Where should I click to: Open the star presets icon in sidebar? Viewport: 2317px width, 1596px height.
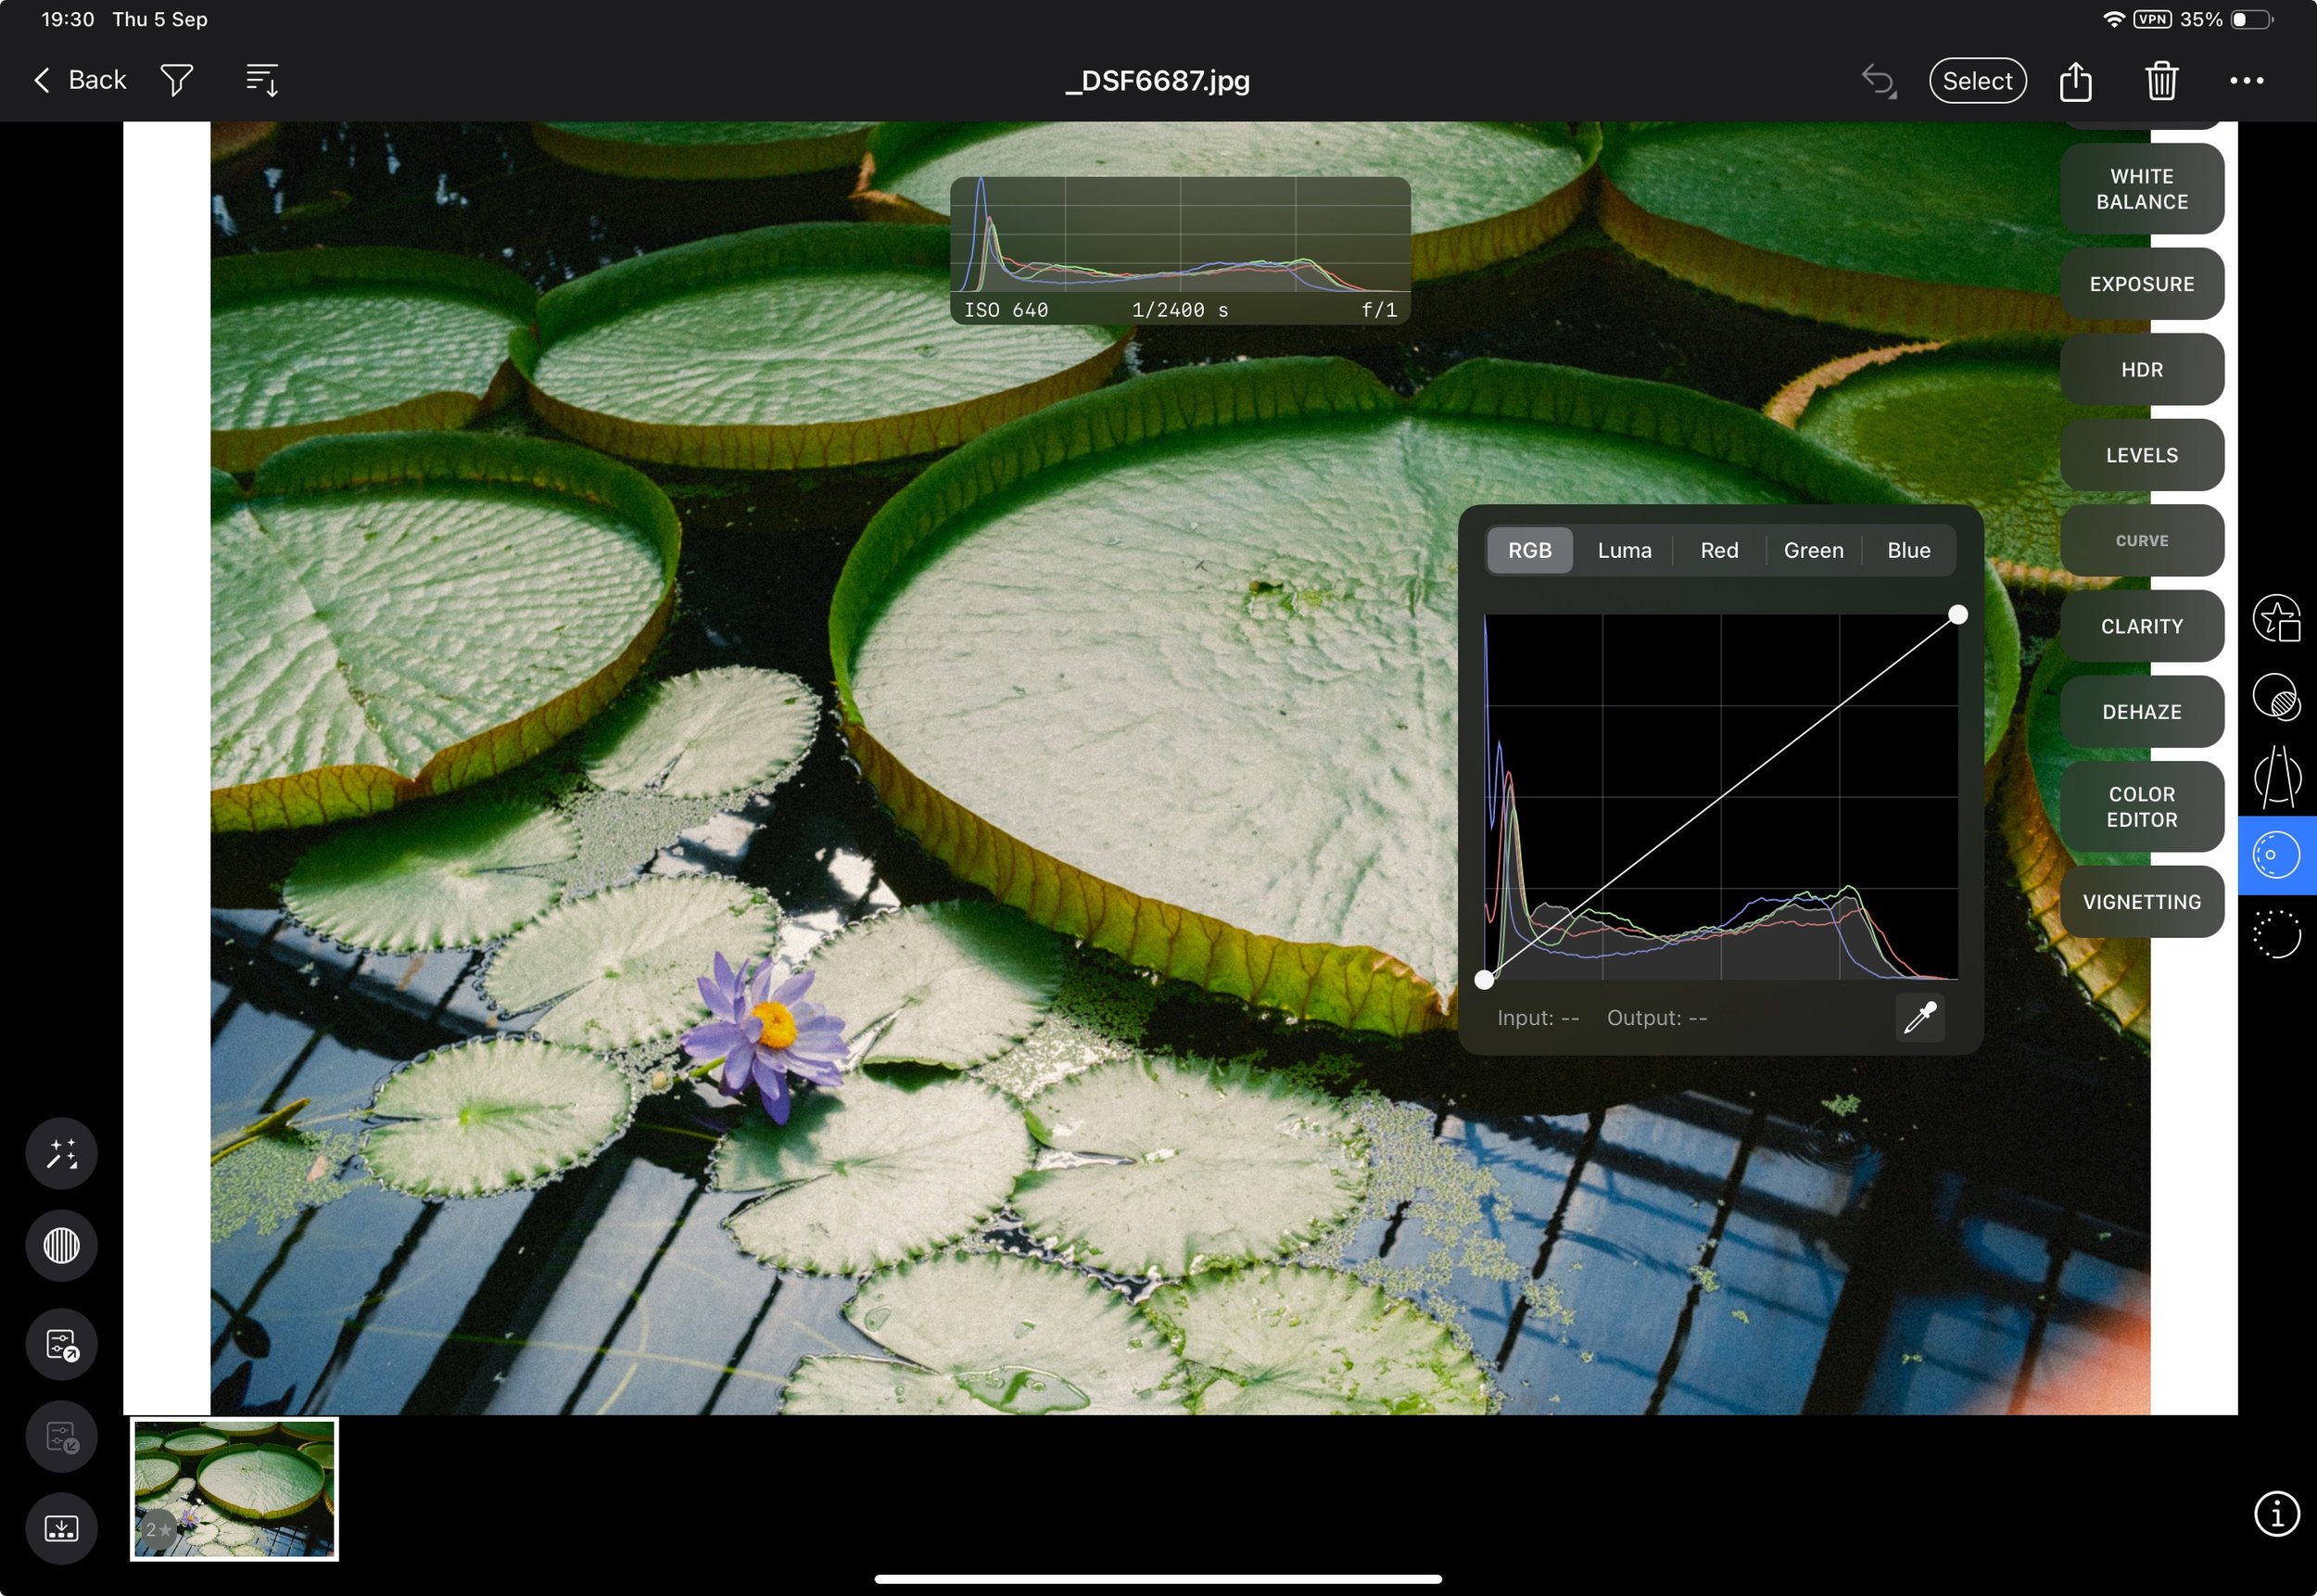pyautogui.click(x=2276, y=620)
